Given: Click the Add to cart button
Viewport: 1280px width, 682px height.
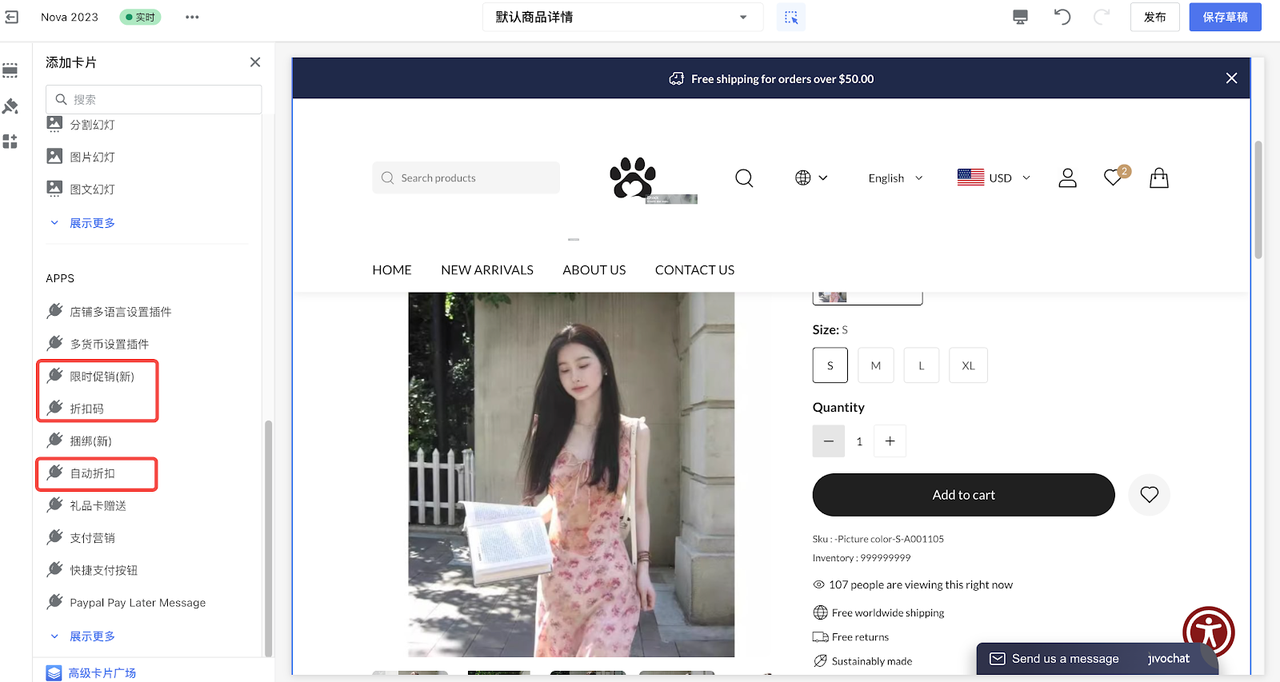Looking at the screenshot, I should click(962, 494).
